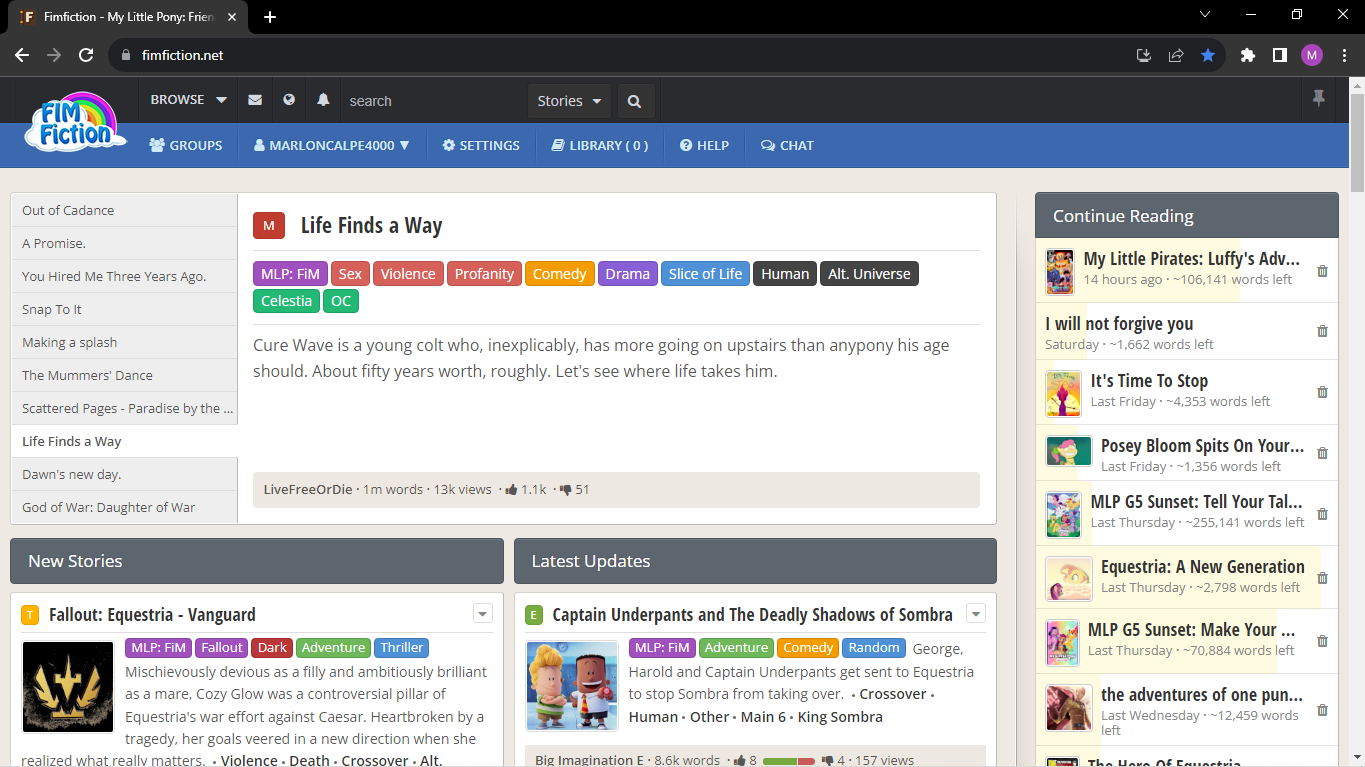Trash MLP G5 Sunset: Tell Your Tale entry

coord(1322,514)
